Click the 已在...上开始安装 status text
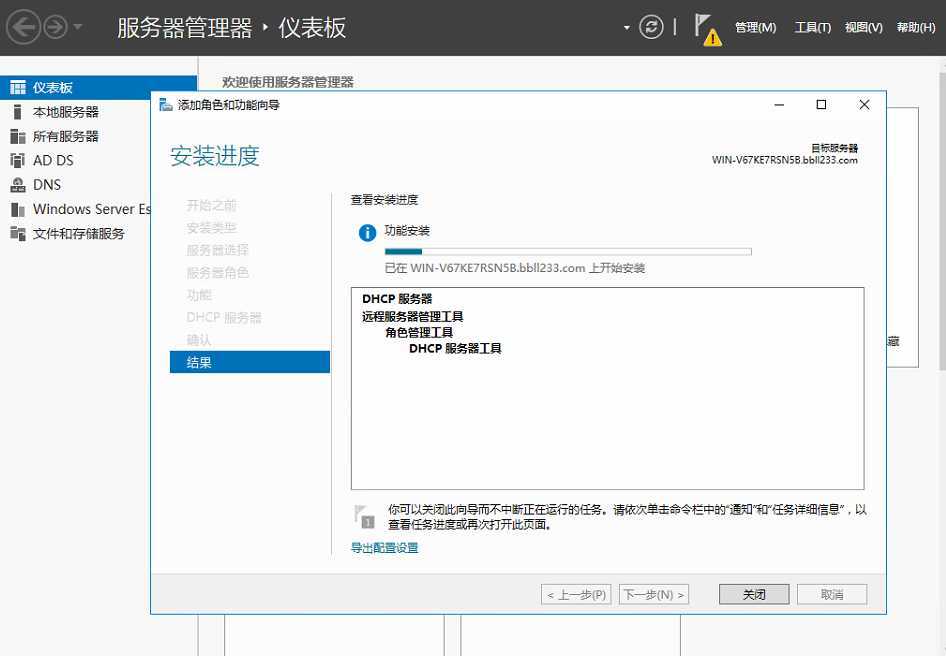The height and width of the screenshot is (656, 946). pyautogui.click(x=515, y=268)
